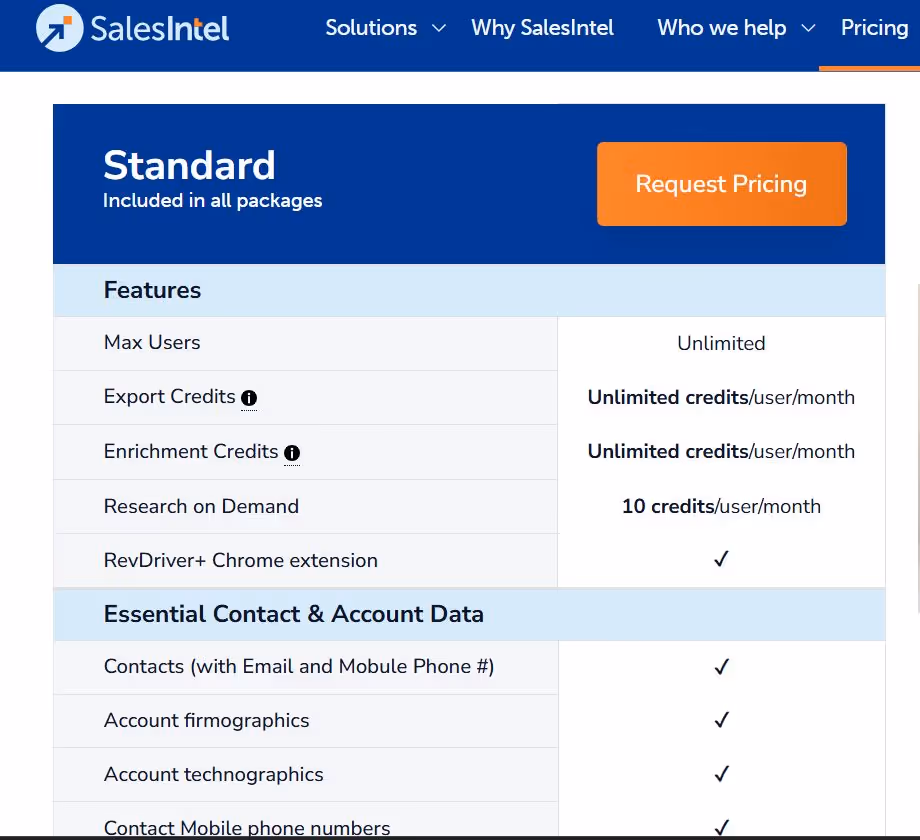Click the Research on Demand credits value
The width and height of the screenshot is (920, 840).
(721, 506)
